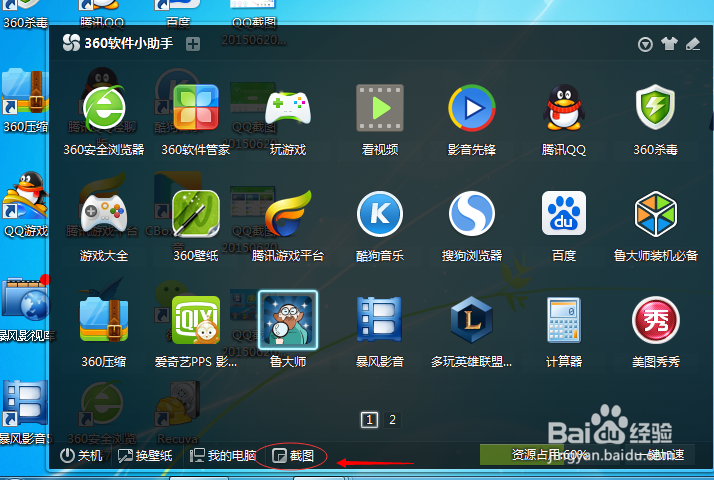The width and height of the screenshot is (714, 480).
Task: Open 腾讯游戏平台
Action: [x=288, y=214]
